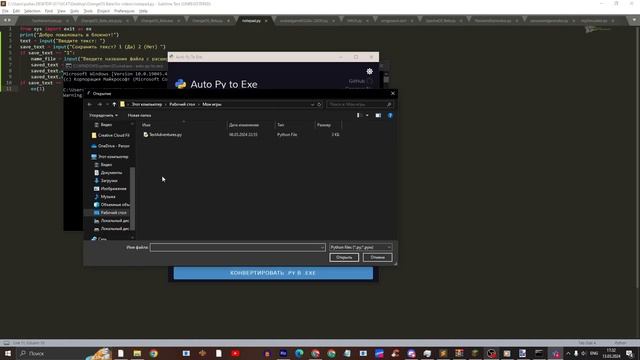Select the notepad.py tab in Sublime
This screenshot has height=360, width=640.
click(251, 20)
